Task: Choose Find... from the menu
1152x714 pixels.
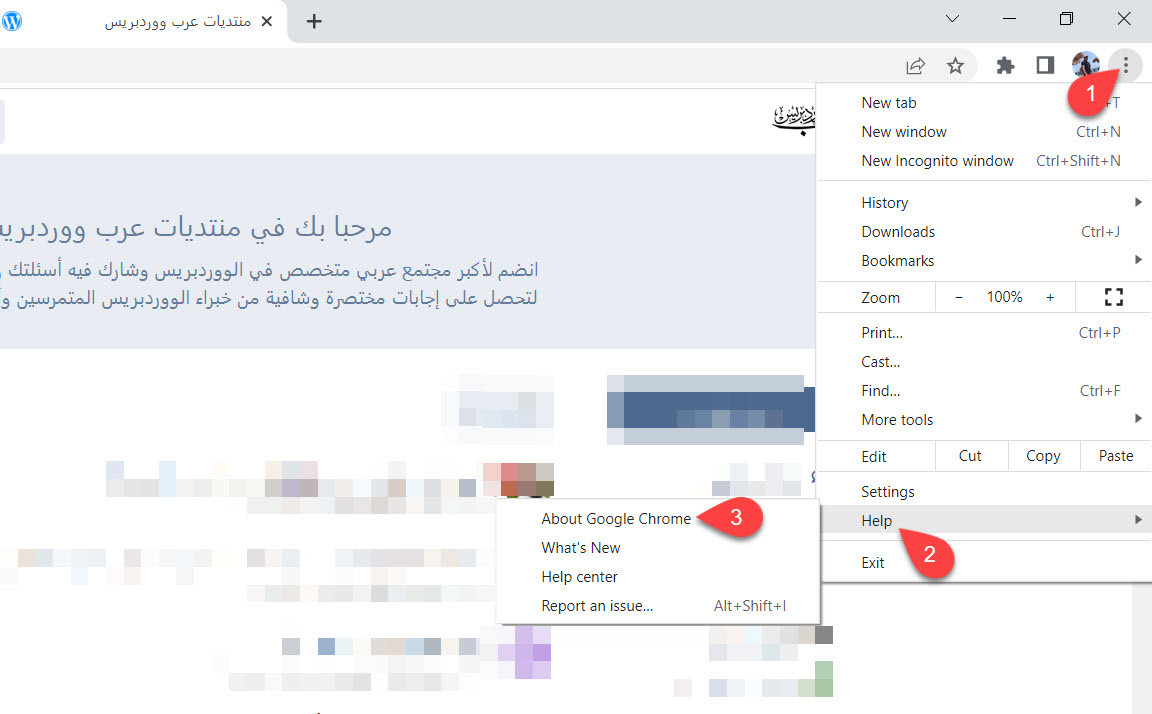Action: 984,391
